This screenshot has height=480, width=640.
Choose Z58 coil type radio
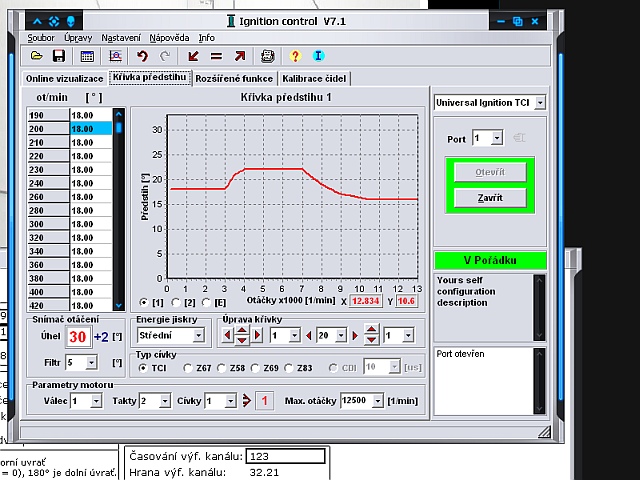pos(221,368)
